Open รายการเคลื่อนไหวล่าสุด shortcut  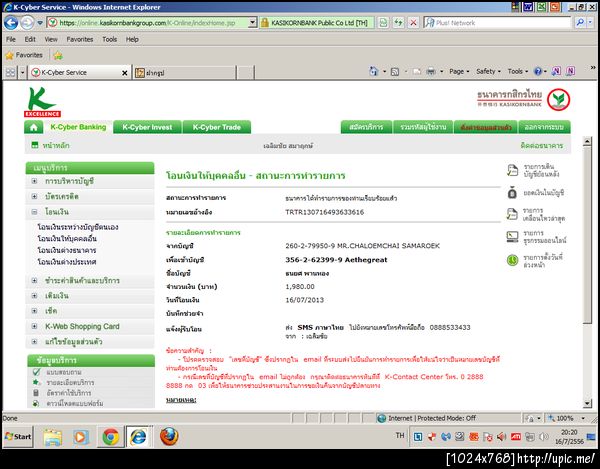click(x=535, y=215)
